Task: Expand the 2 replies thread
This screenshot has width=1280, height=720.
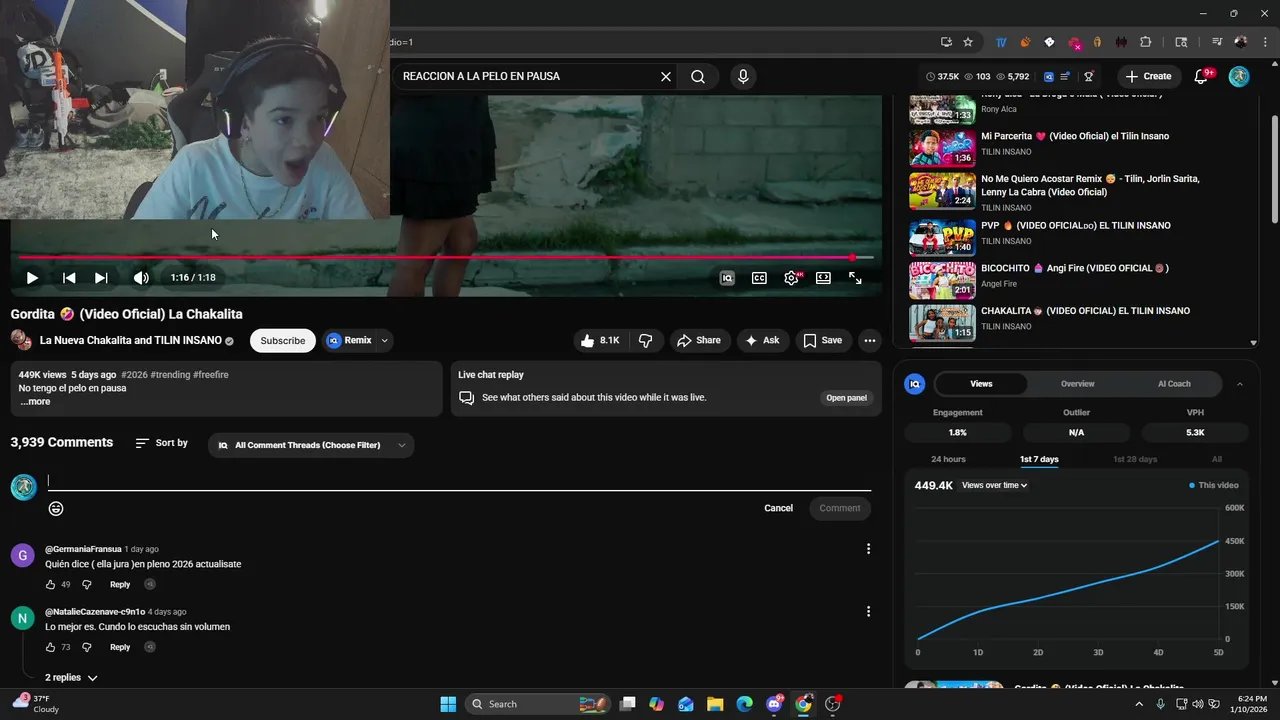Action: coord(72,678)
